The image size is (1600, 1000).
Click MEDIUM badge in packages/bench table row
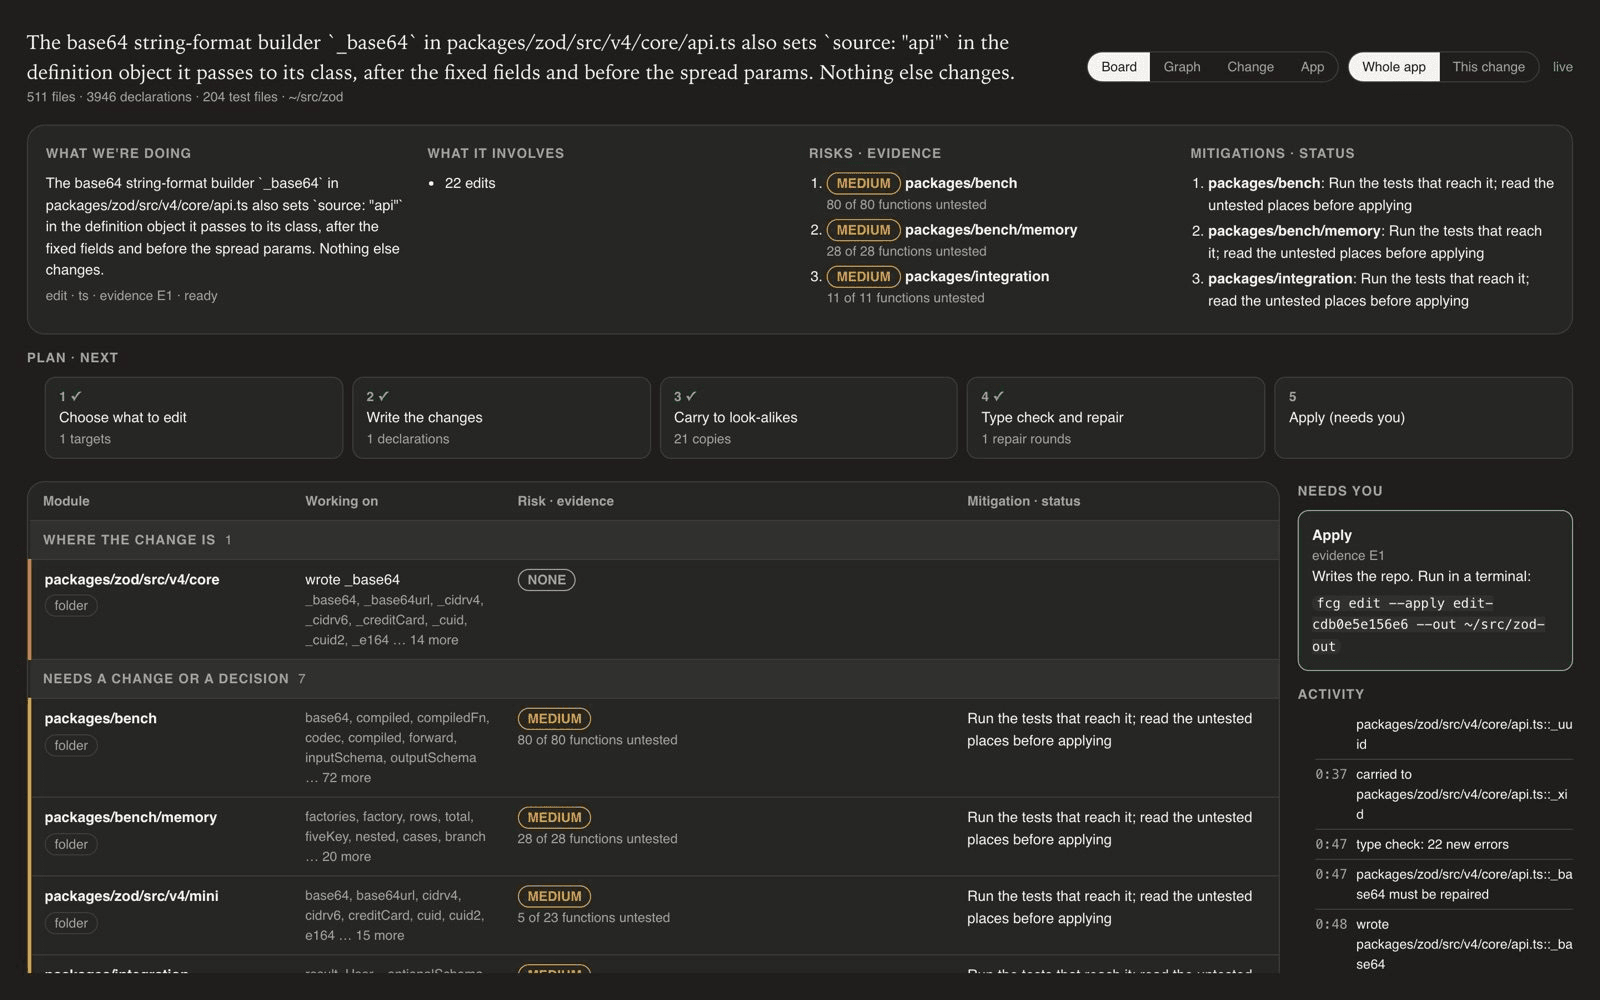(554, 719)
